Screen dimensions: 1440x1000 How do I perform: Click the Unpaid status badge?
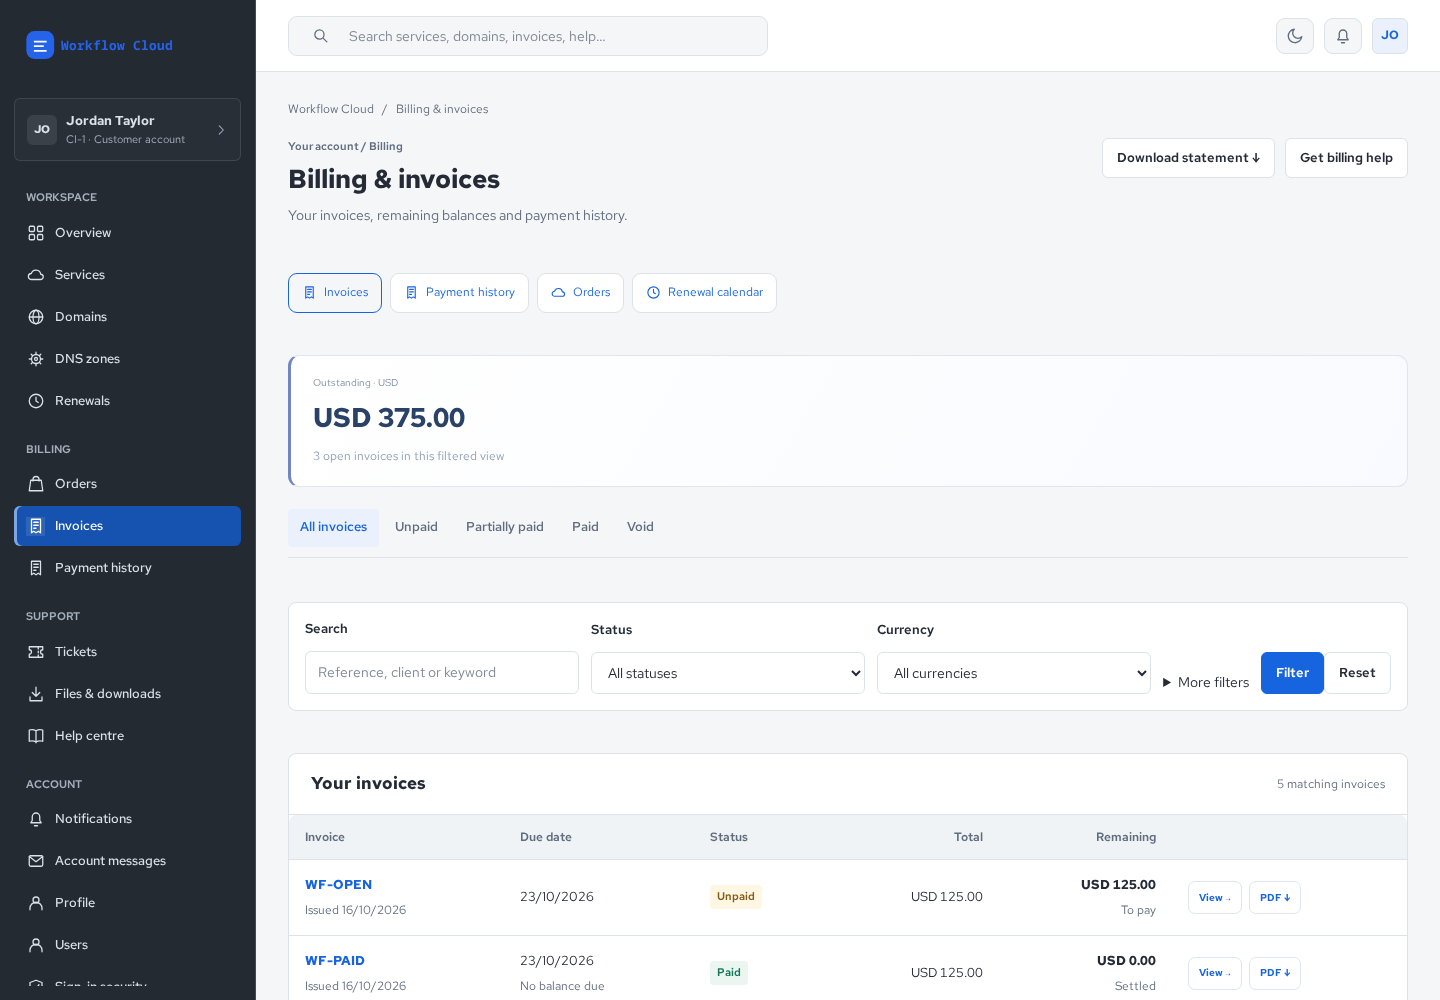tap(736, 897)
